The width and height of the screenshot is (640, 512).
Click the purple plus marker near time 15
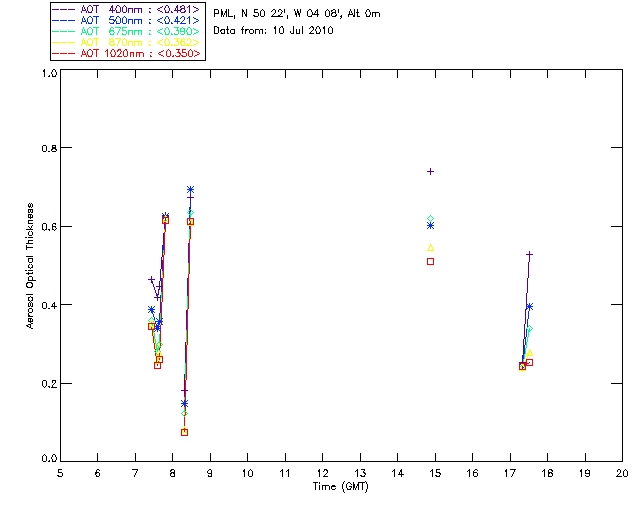[430, 171]
